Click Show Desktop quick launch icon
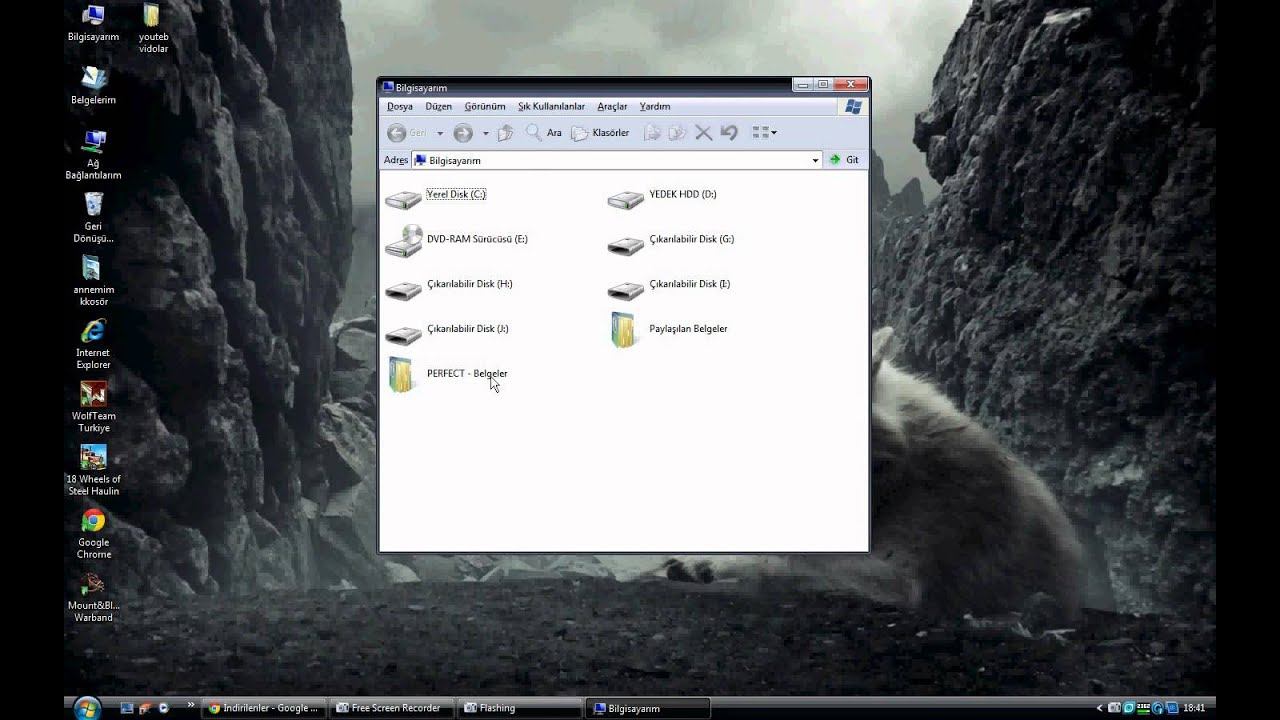1280x720 pixels. point(127,708)
